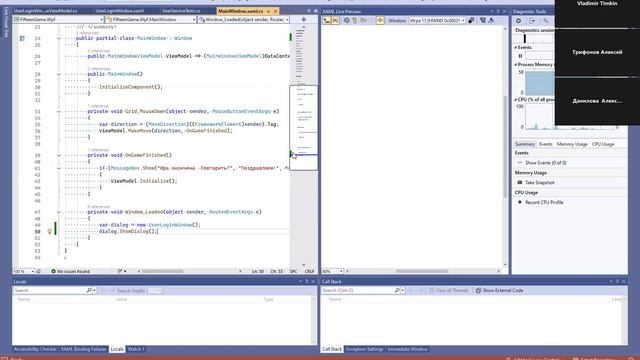The height and width of the screenshot is (360, 640).
Task: Click the Locals search magnifier icon
Action: pyautogui.click(x=89, y=290)
